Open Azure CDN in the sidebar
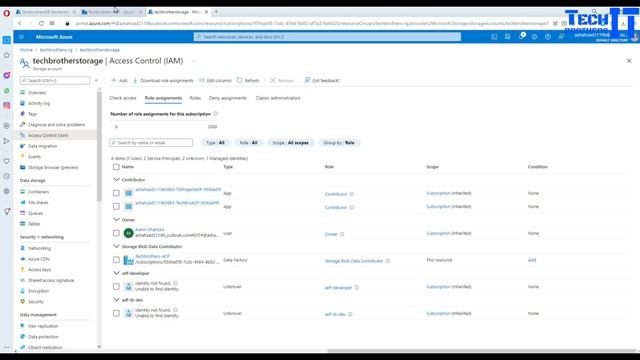The width and height of the screenshot is (640, 360). 39,259
